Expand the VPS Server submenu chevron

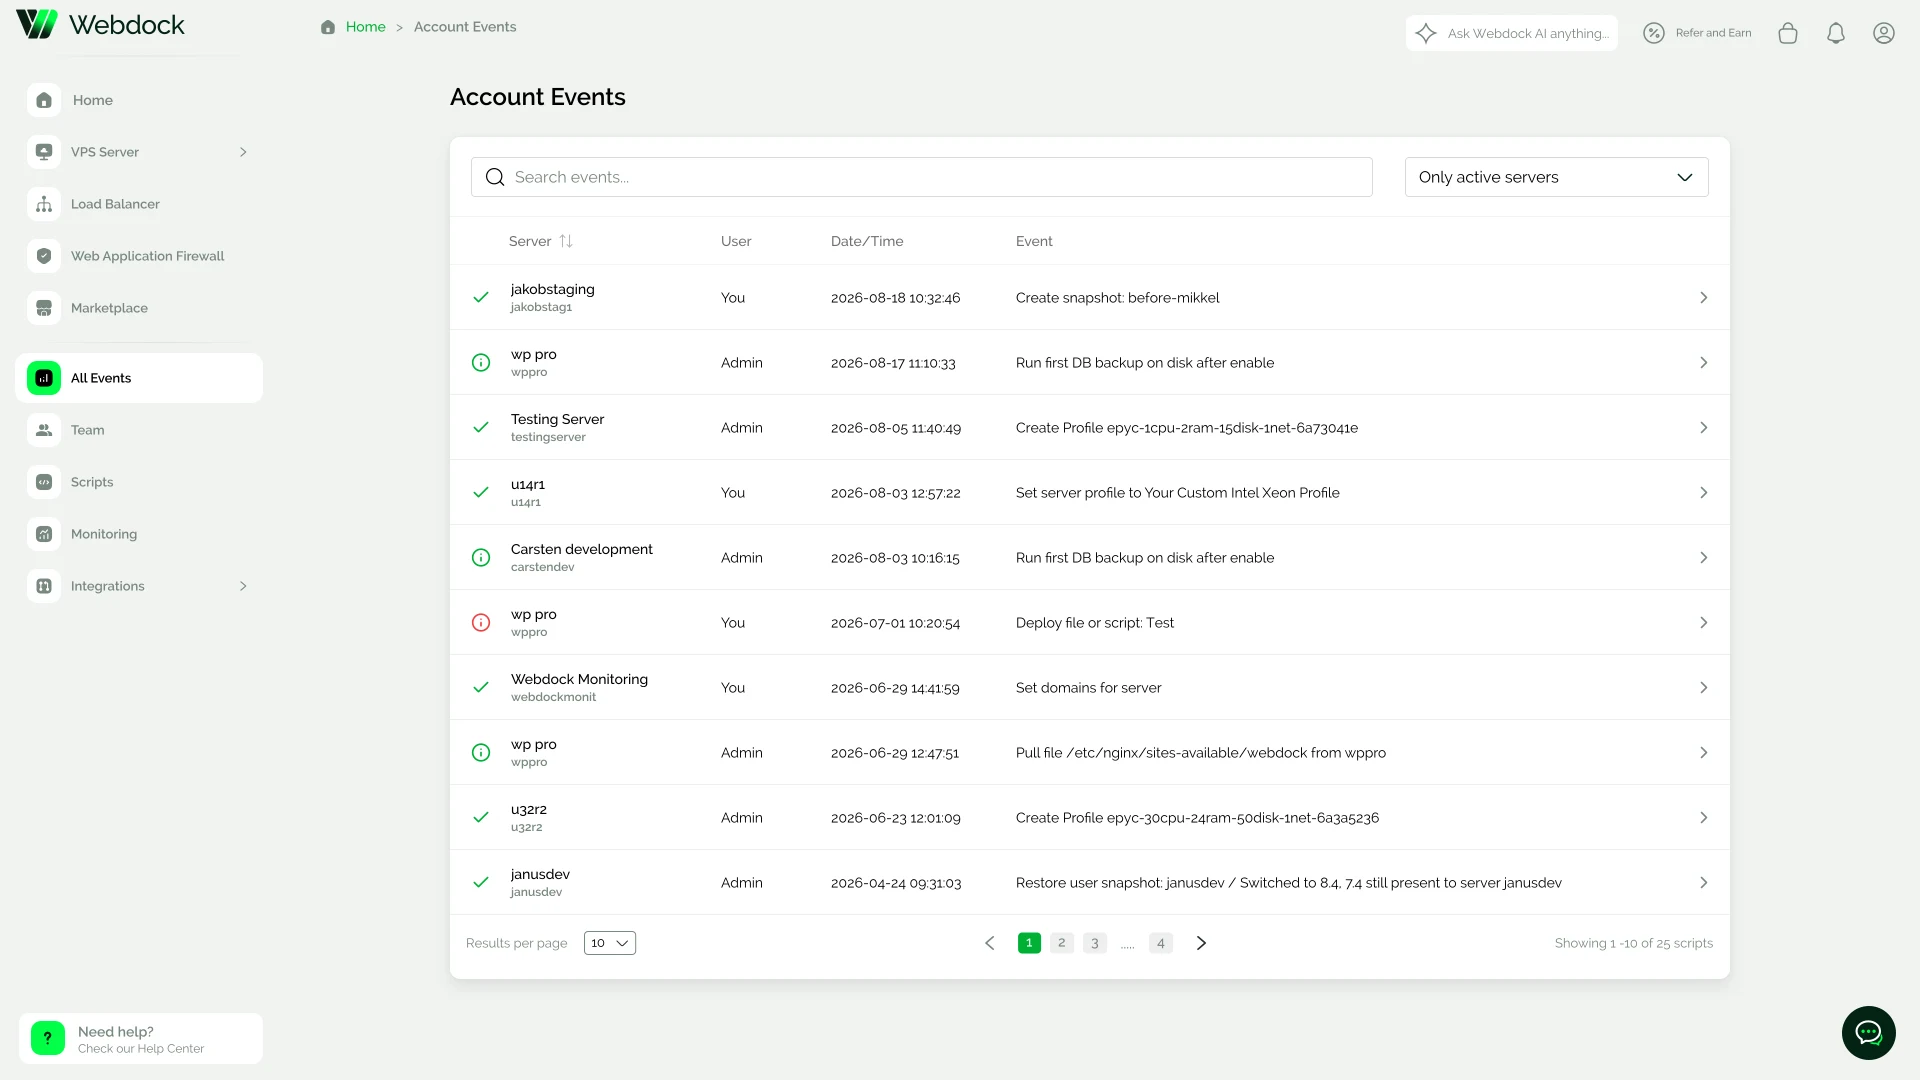pos(243,152)
